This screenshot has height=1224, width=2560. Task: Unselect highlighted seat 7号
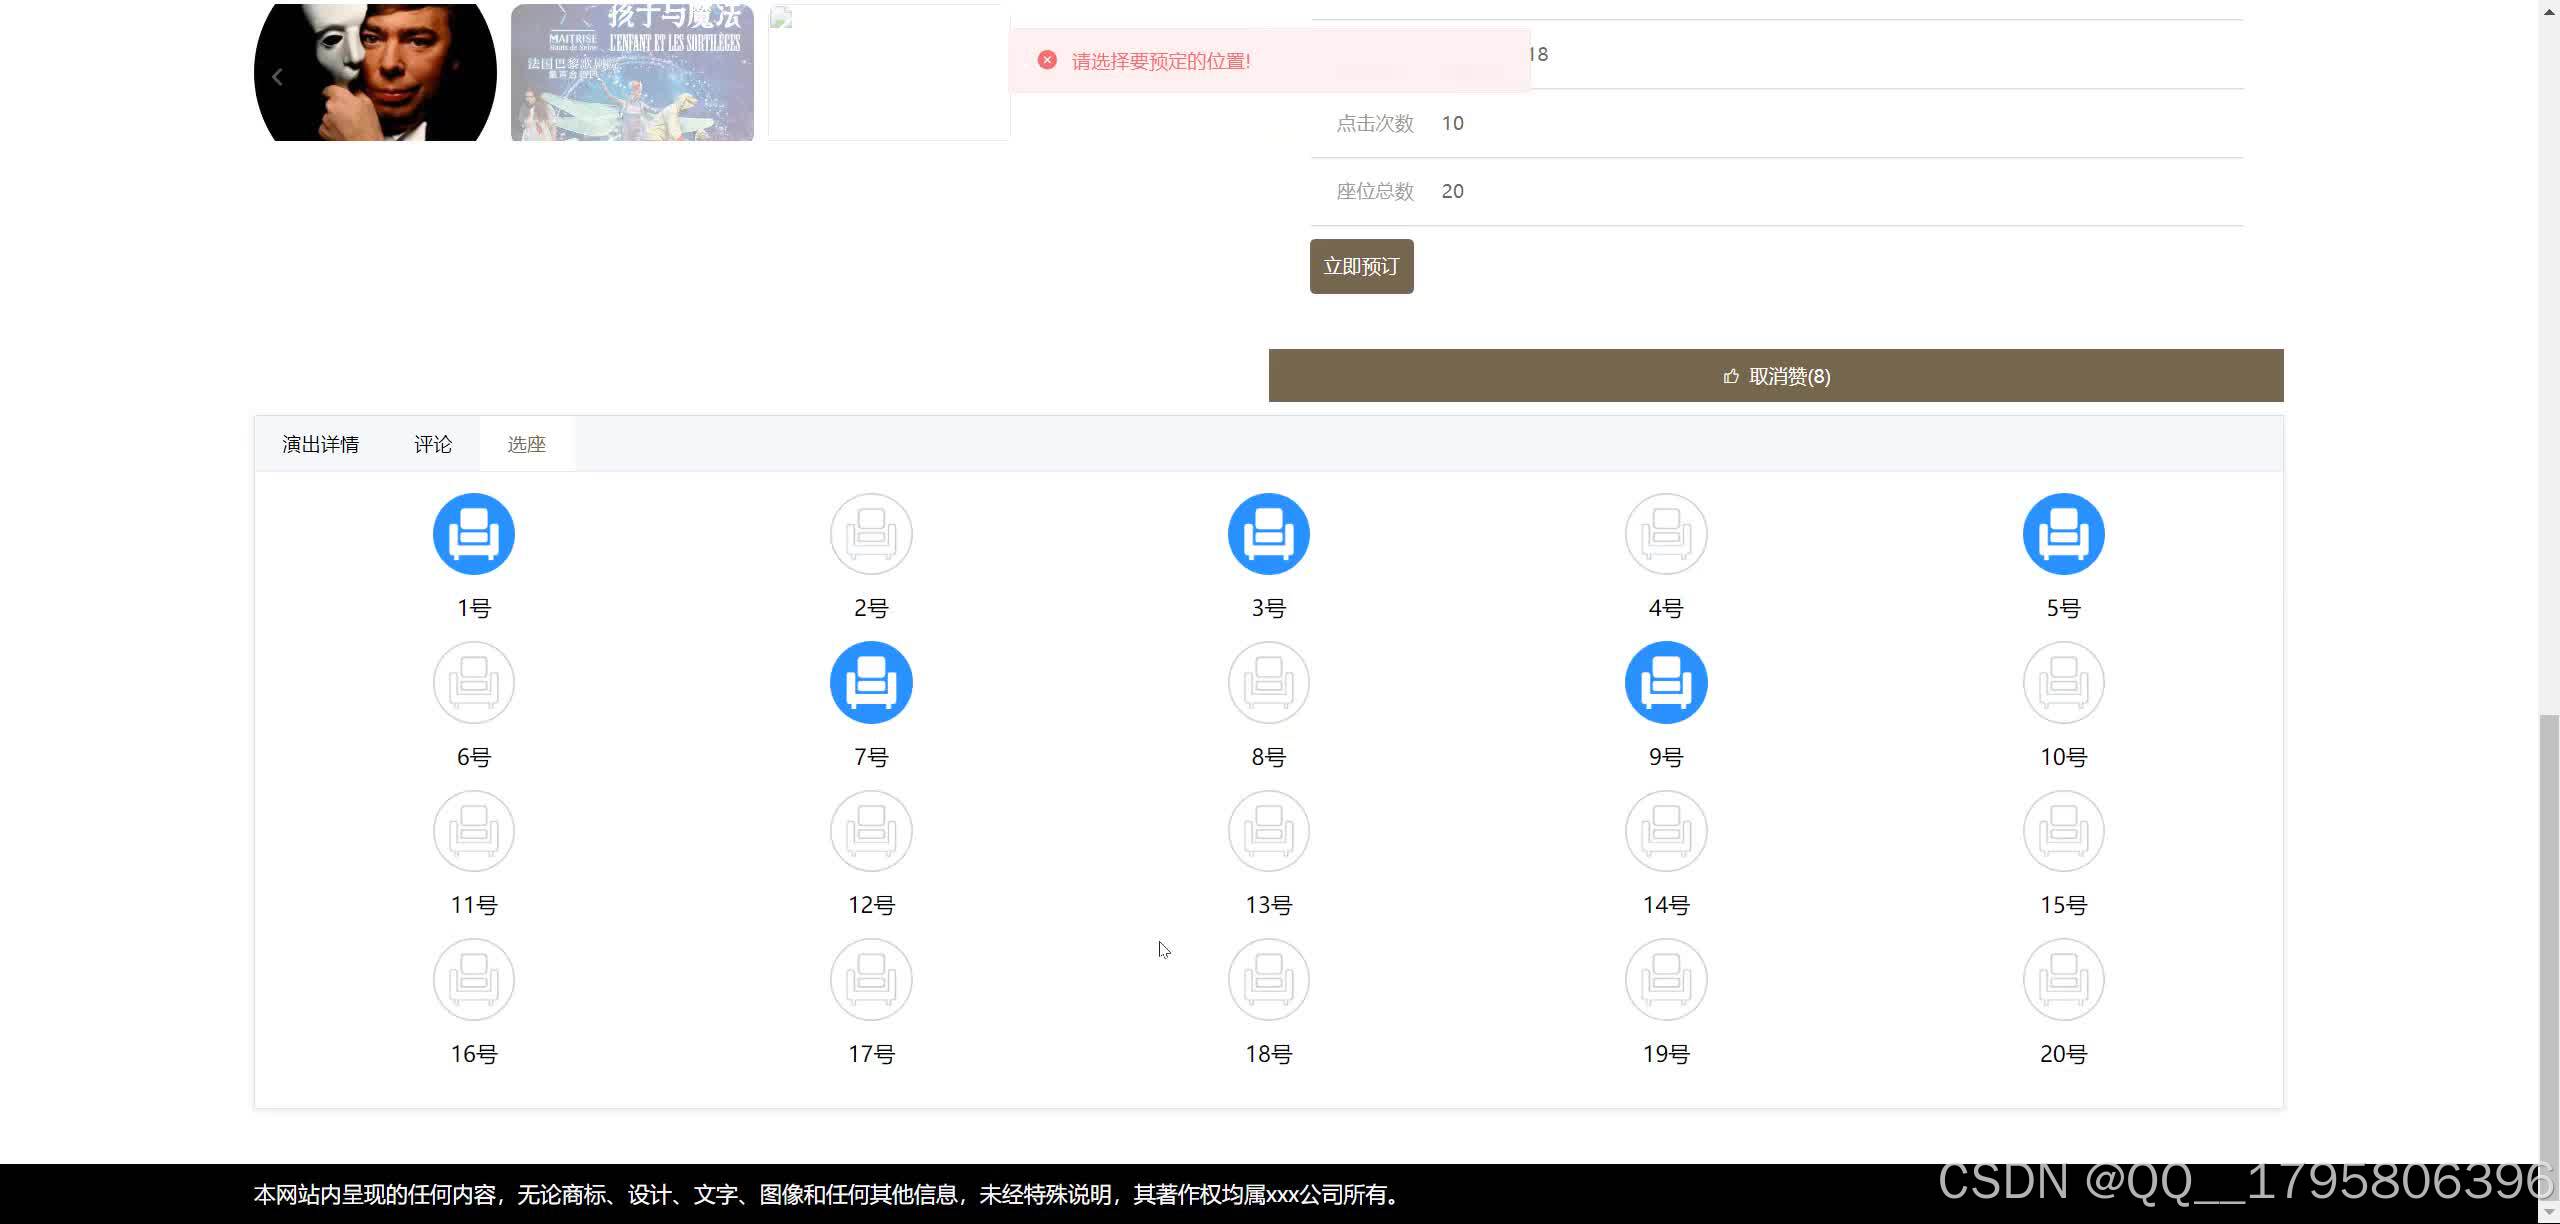coord(871,682)
